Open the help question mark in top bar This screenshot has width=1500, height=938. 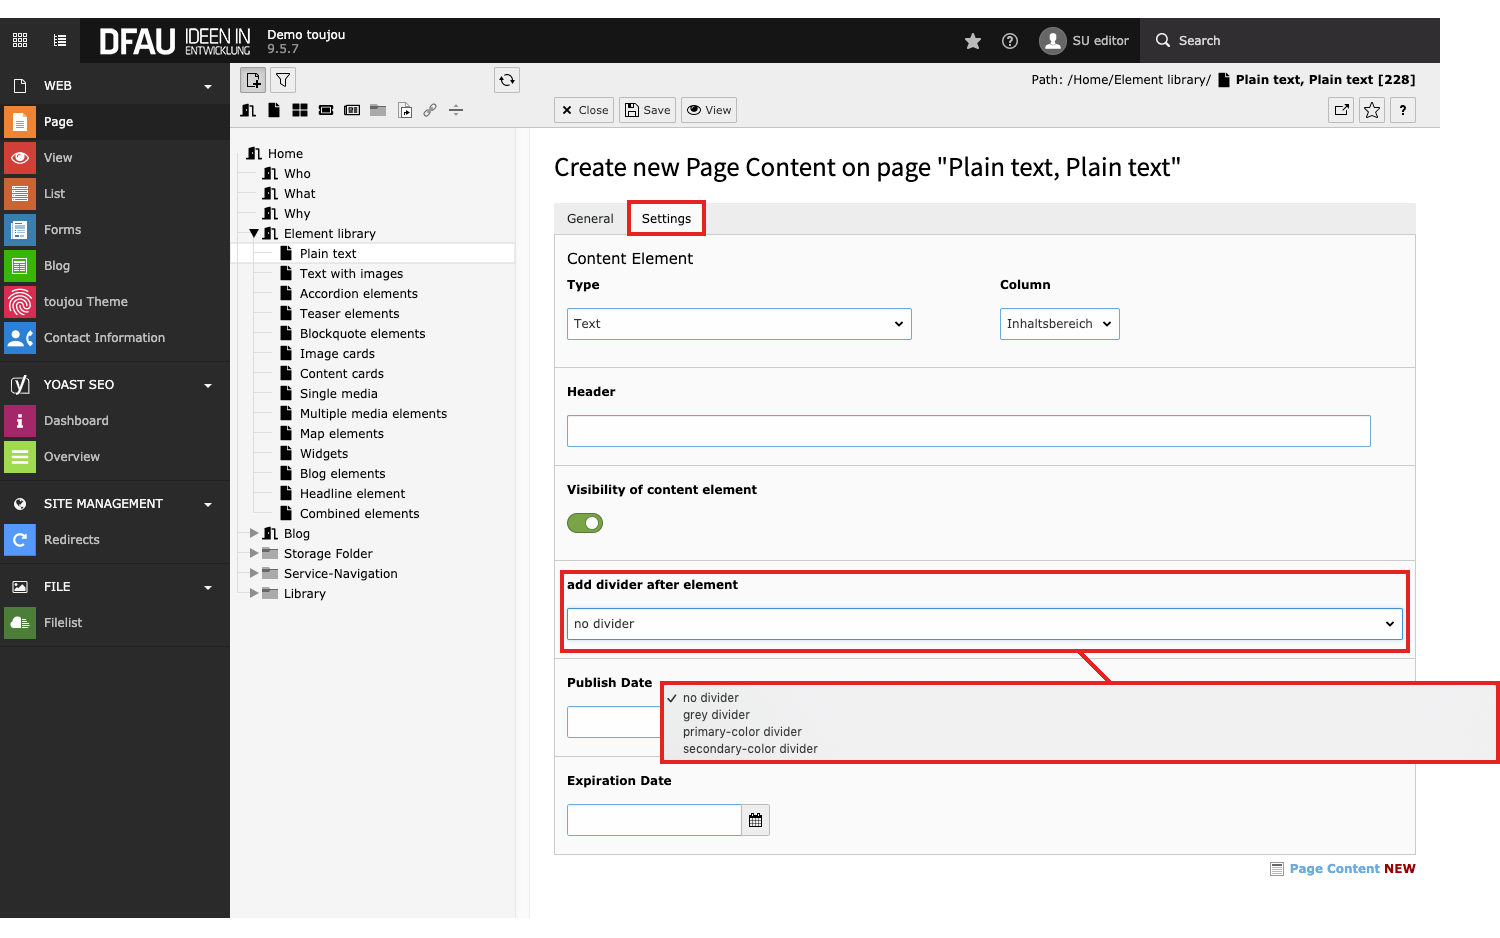coord(1010,41)
